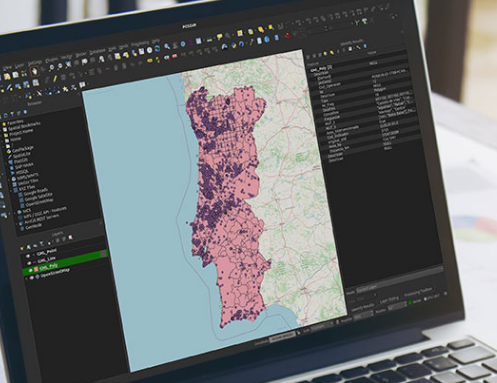Switch to the Layer Styling tab

click(x=389, y=301)
